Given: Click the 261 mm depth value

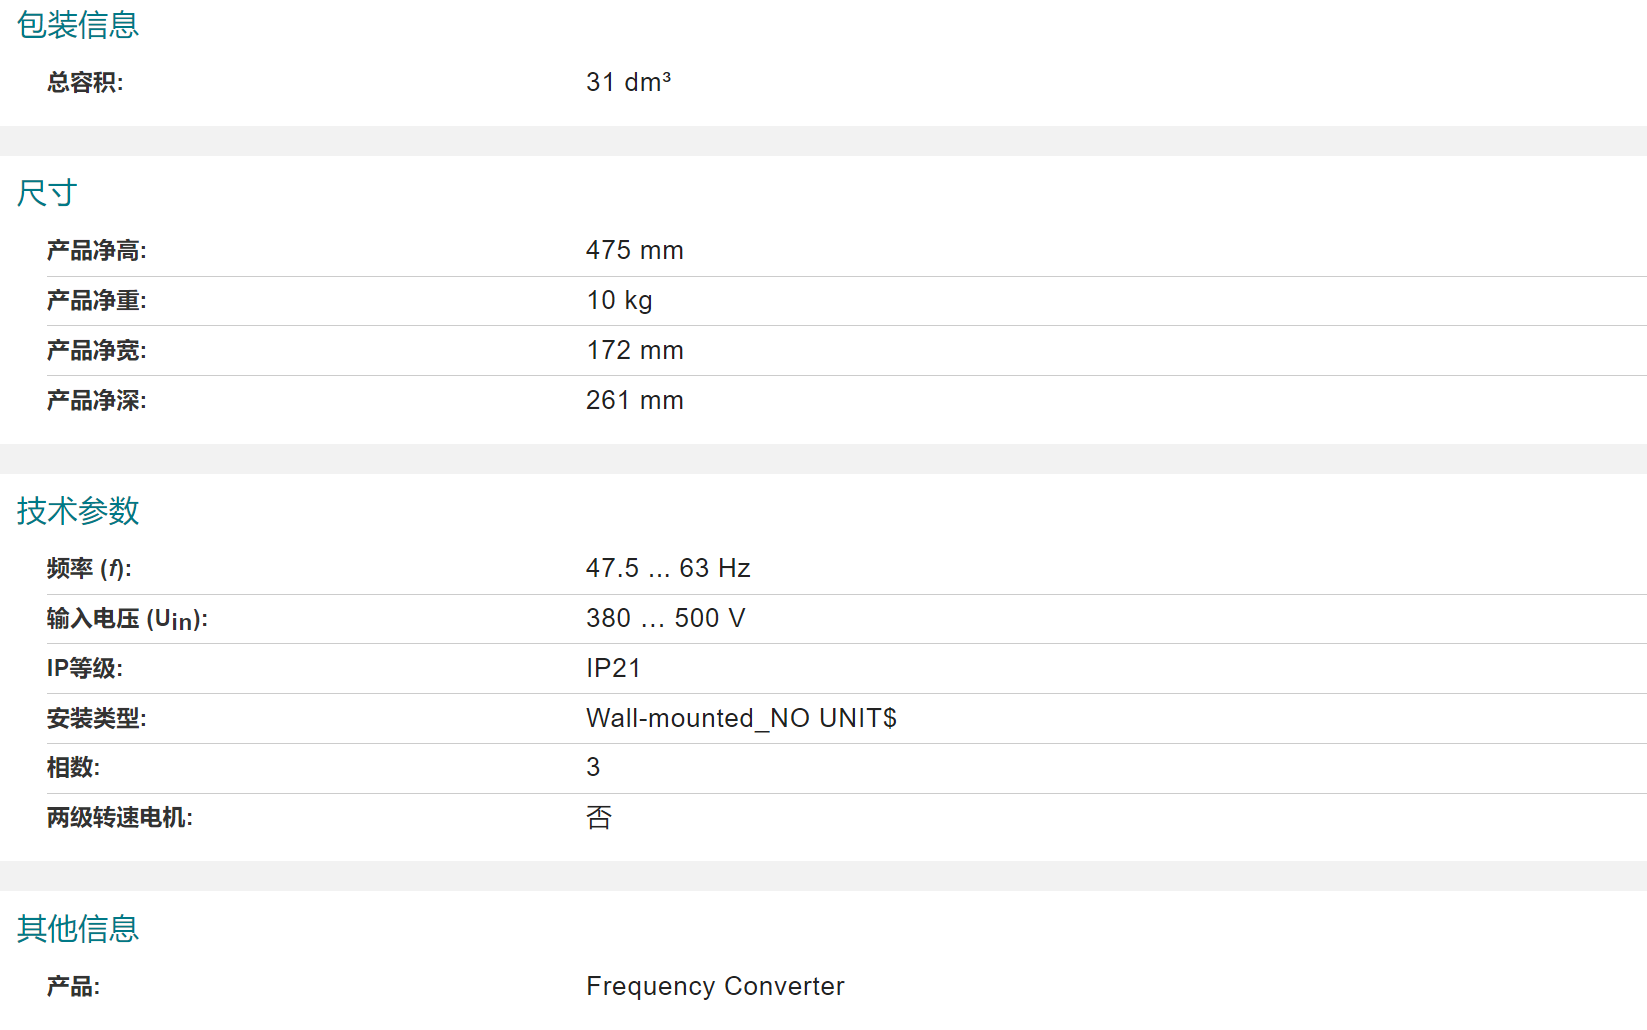Looking at the screenshot, I should [x=635, y=400].
